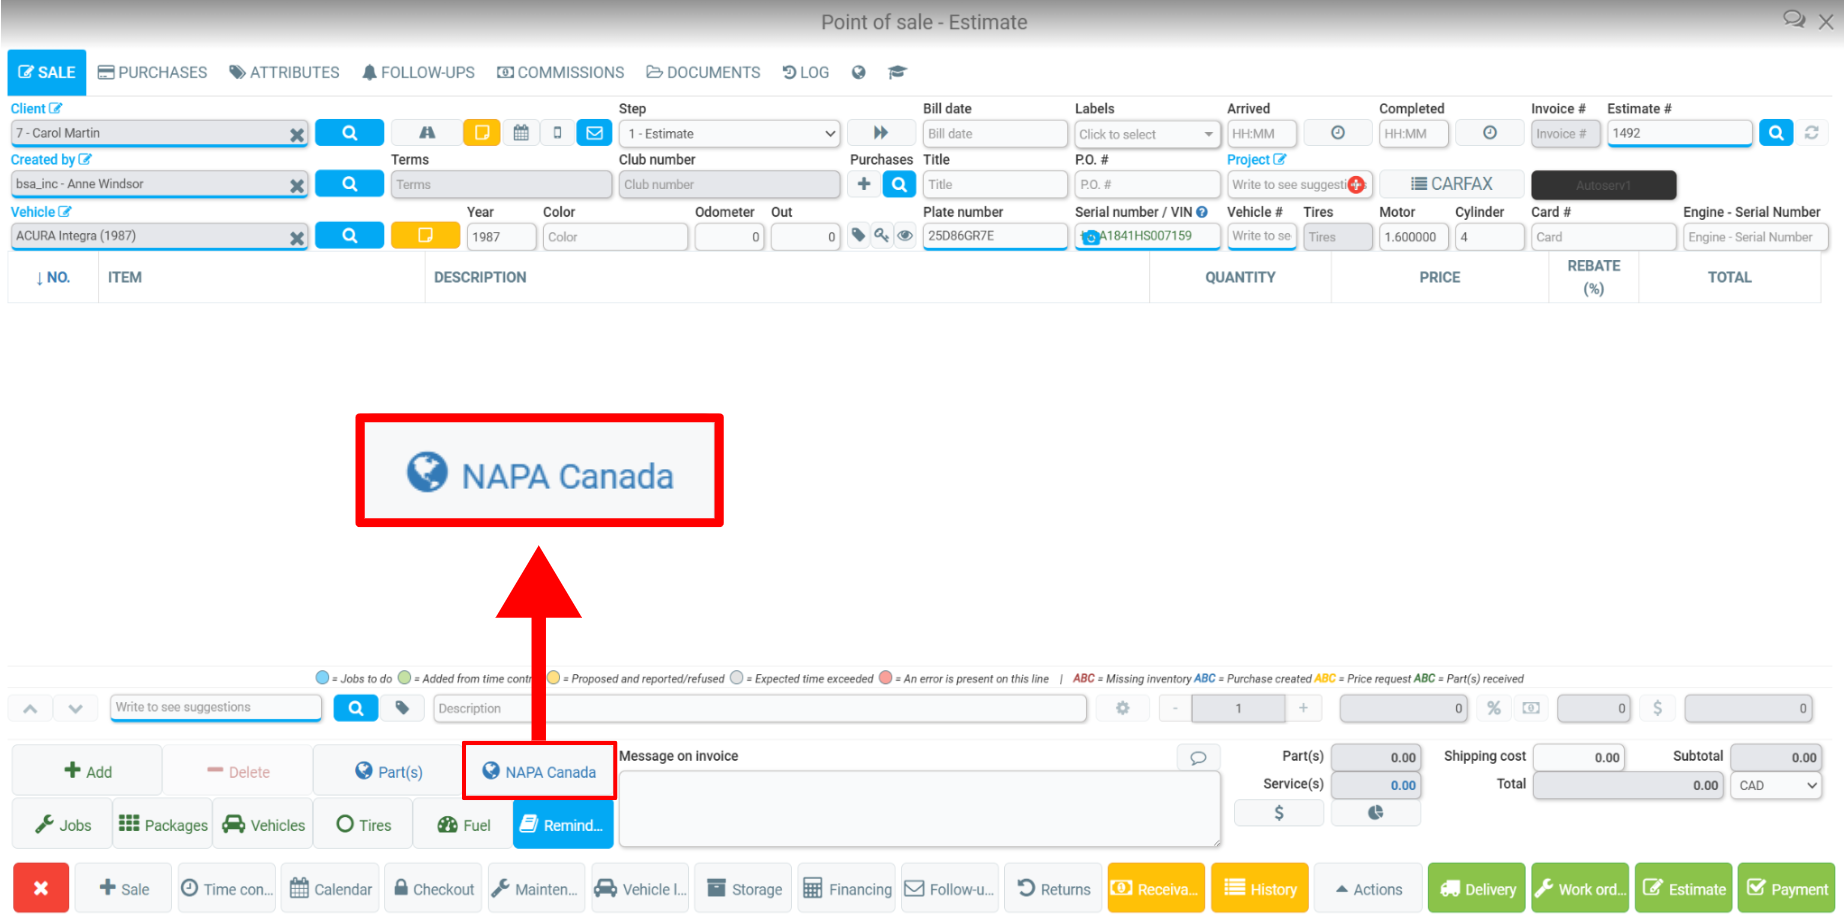Open the Client edit link
This screenshot has width=1844, height=920.
tap(36, 108)
